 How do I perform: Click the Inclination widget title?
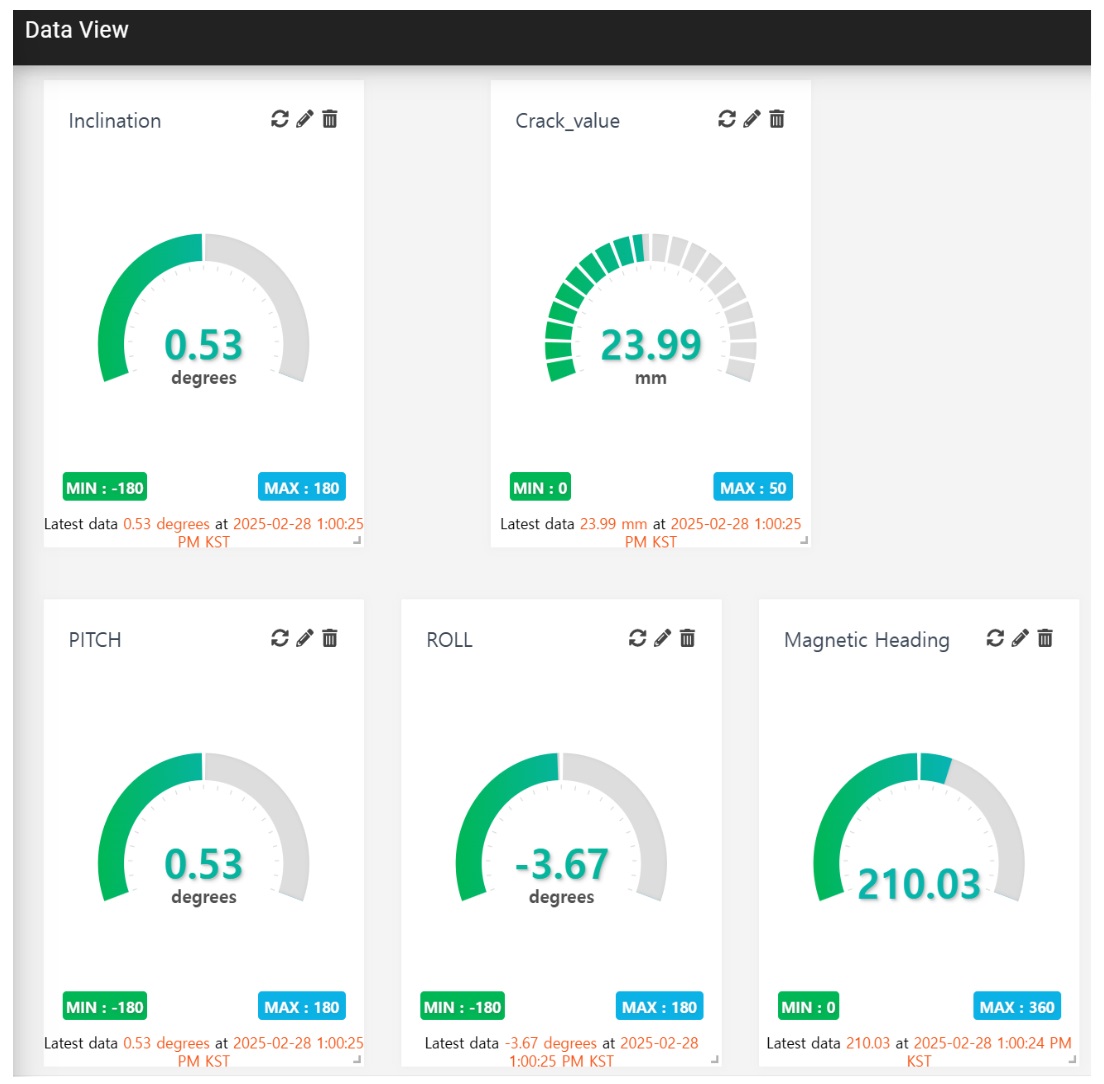click(115, 121)
